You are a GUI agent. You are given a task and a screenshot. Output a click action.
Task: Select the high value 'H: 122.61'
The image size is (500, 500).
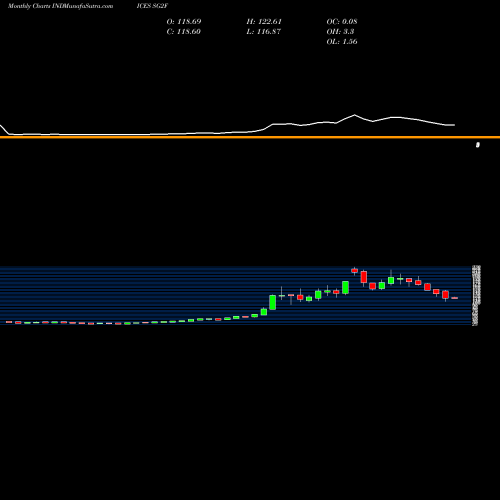[264, 22]
